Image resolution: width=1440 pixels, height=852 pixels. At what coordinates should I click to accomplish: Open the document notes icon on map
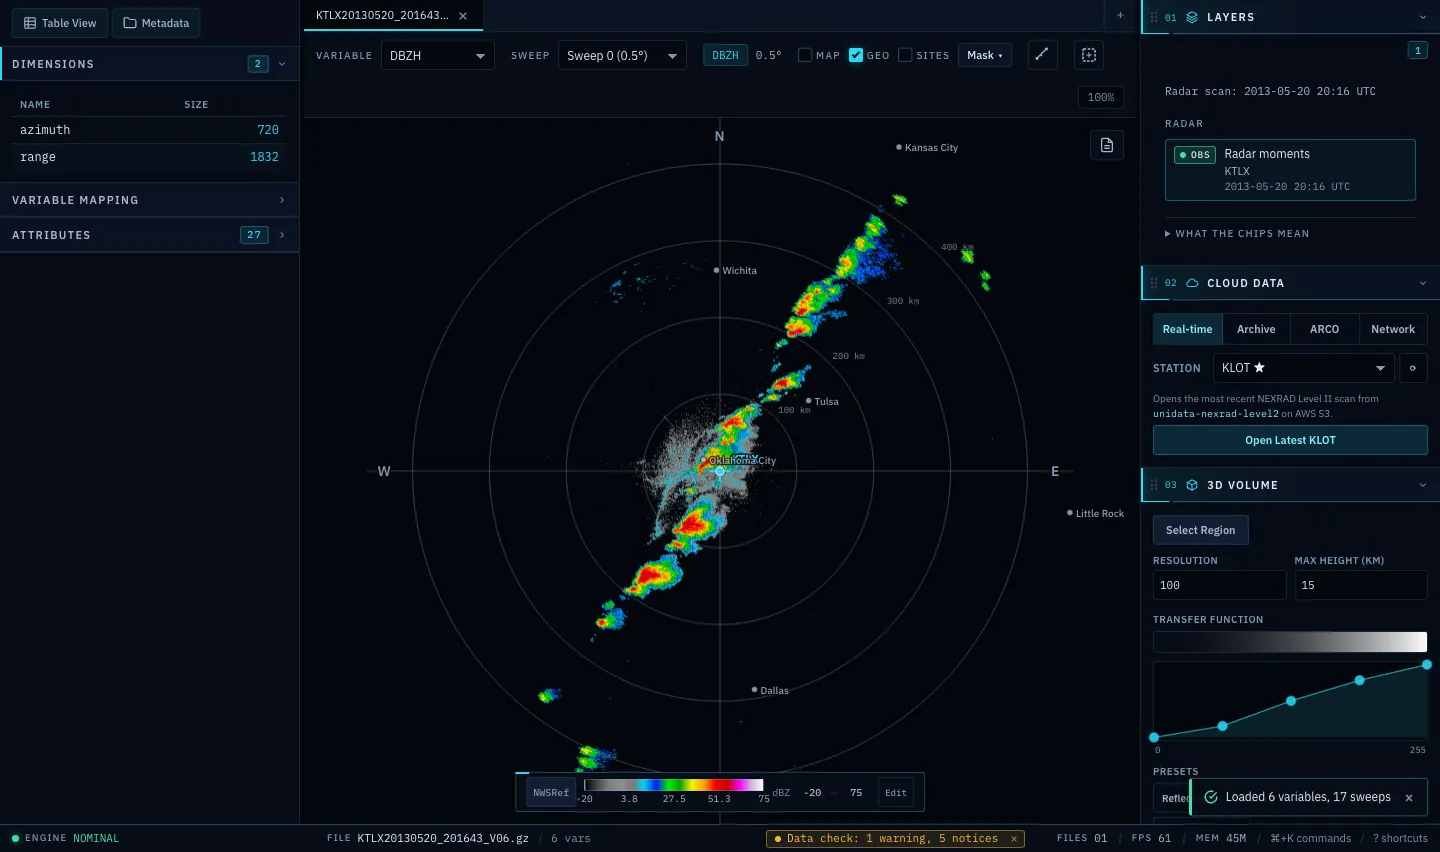[1107, 145]
